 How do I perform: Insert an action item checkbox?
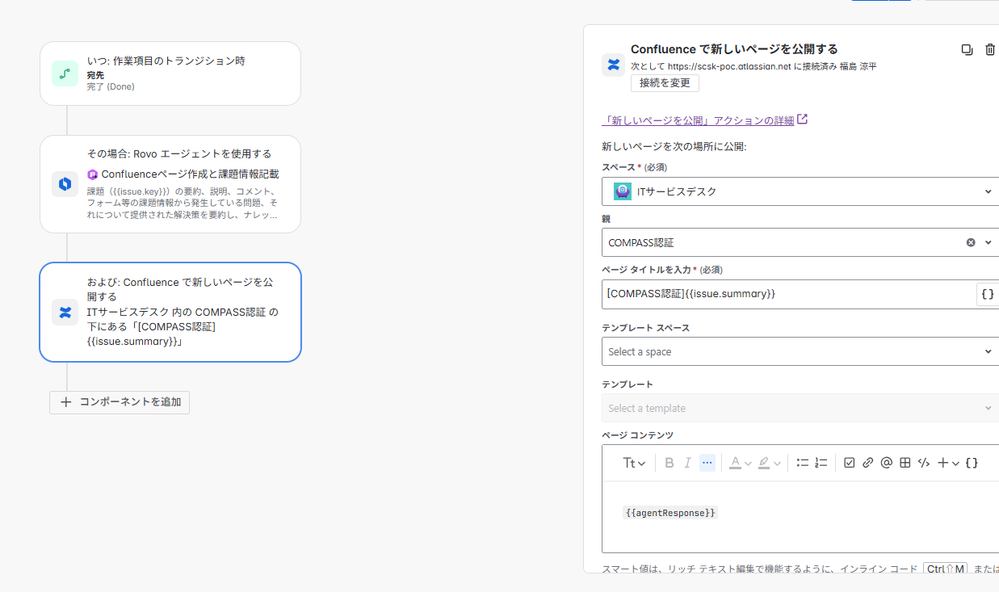point(849,463)
